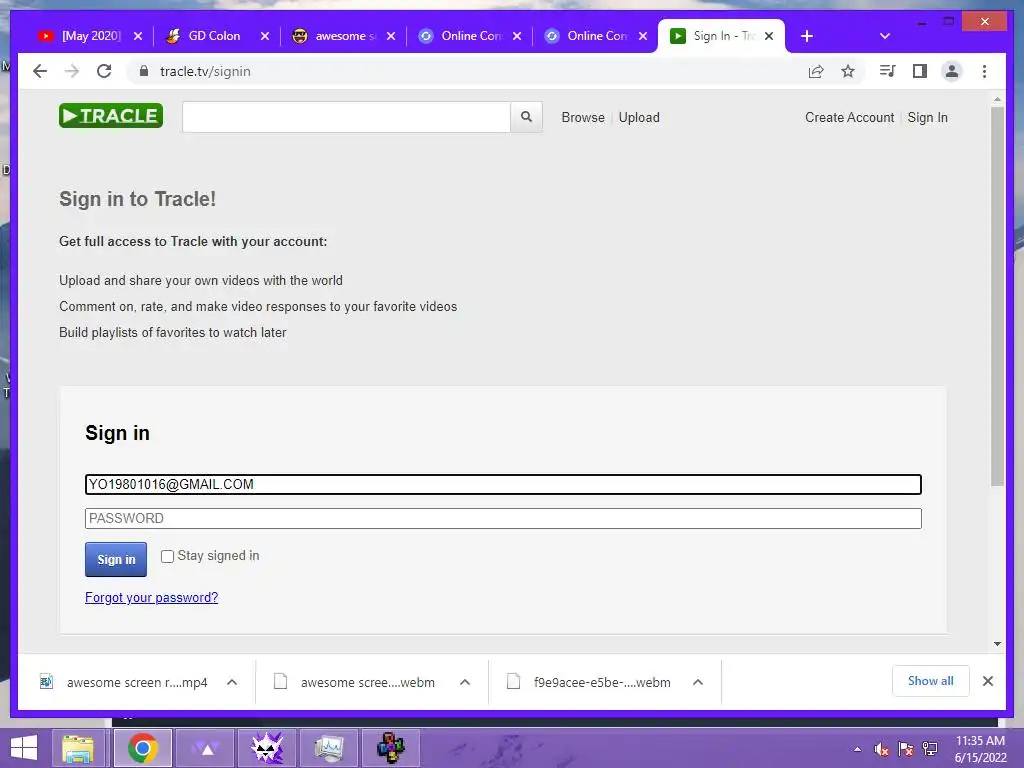Expand options for awesome screen mp4 download

232,682
